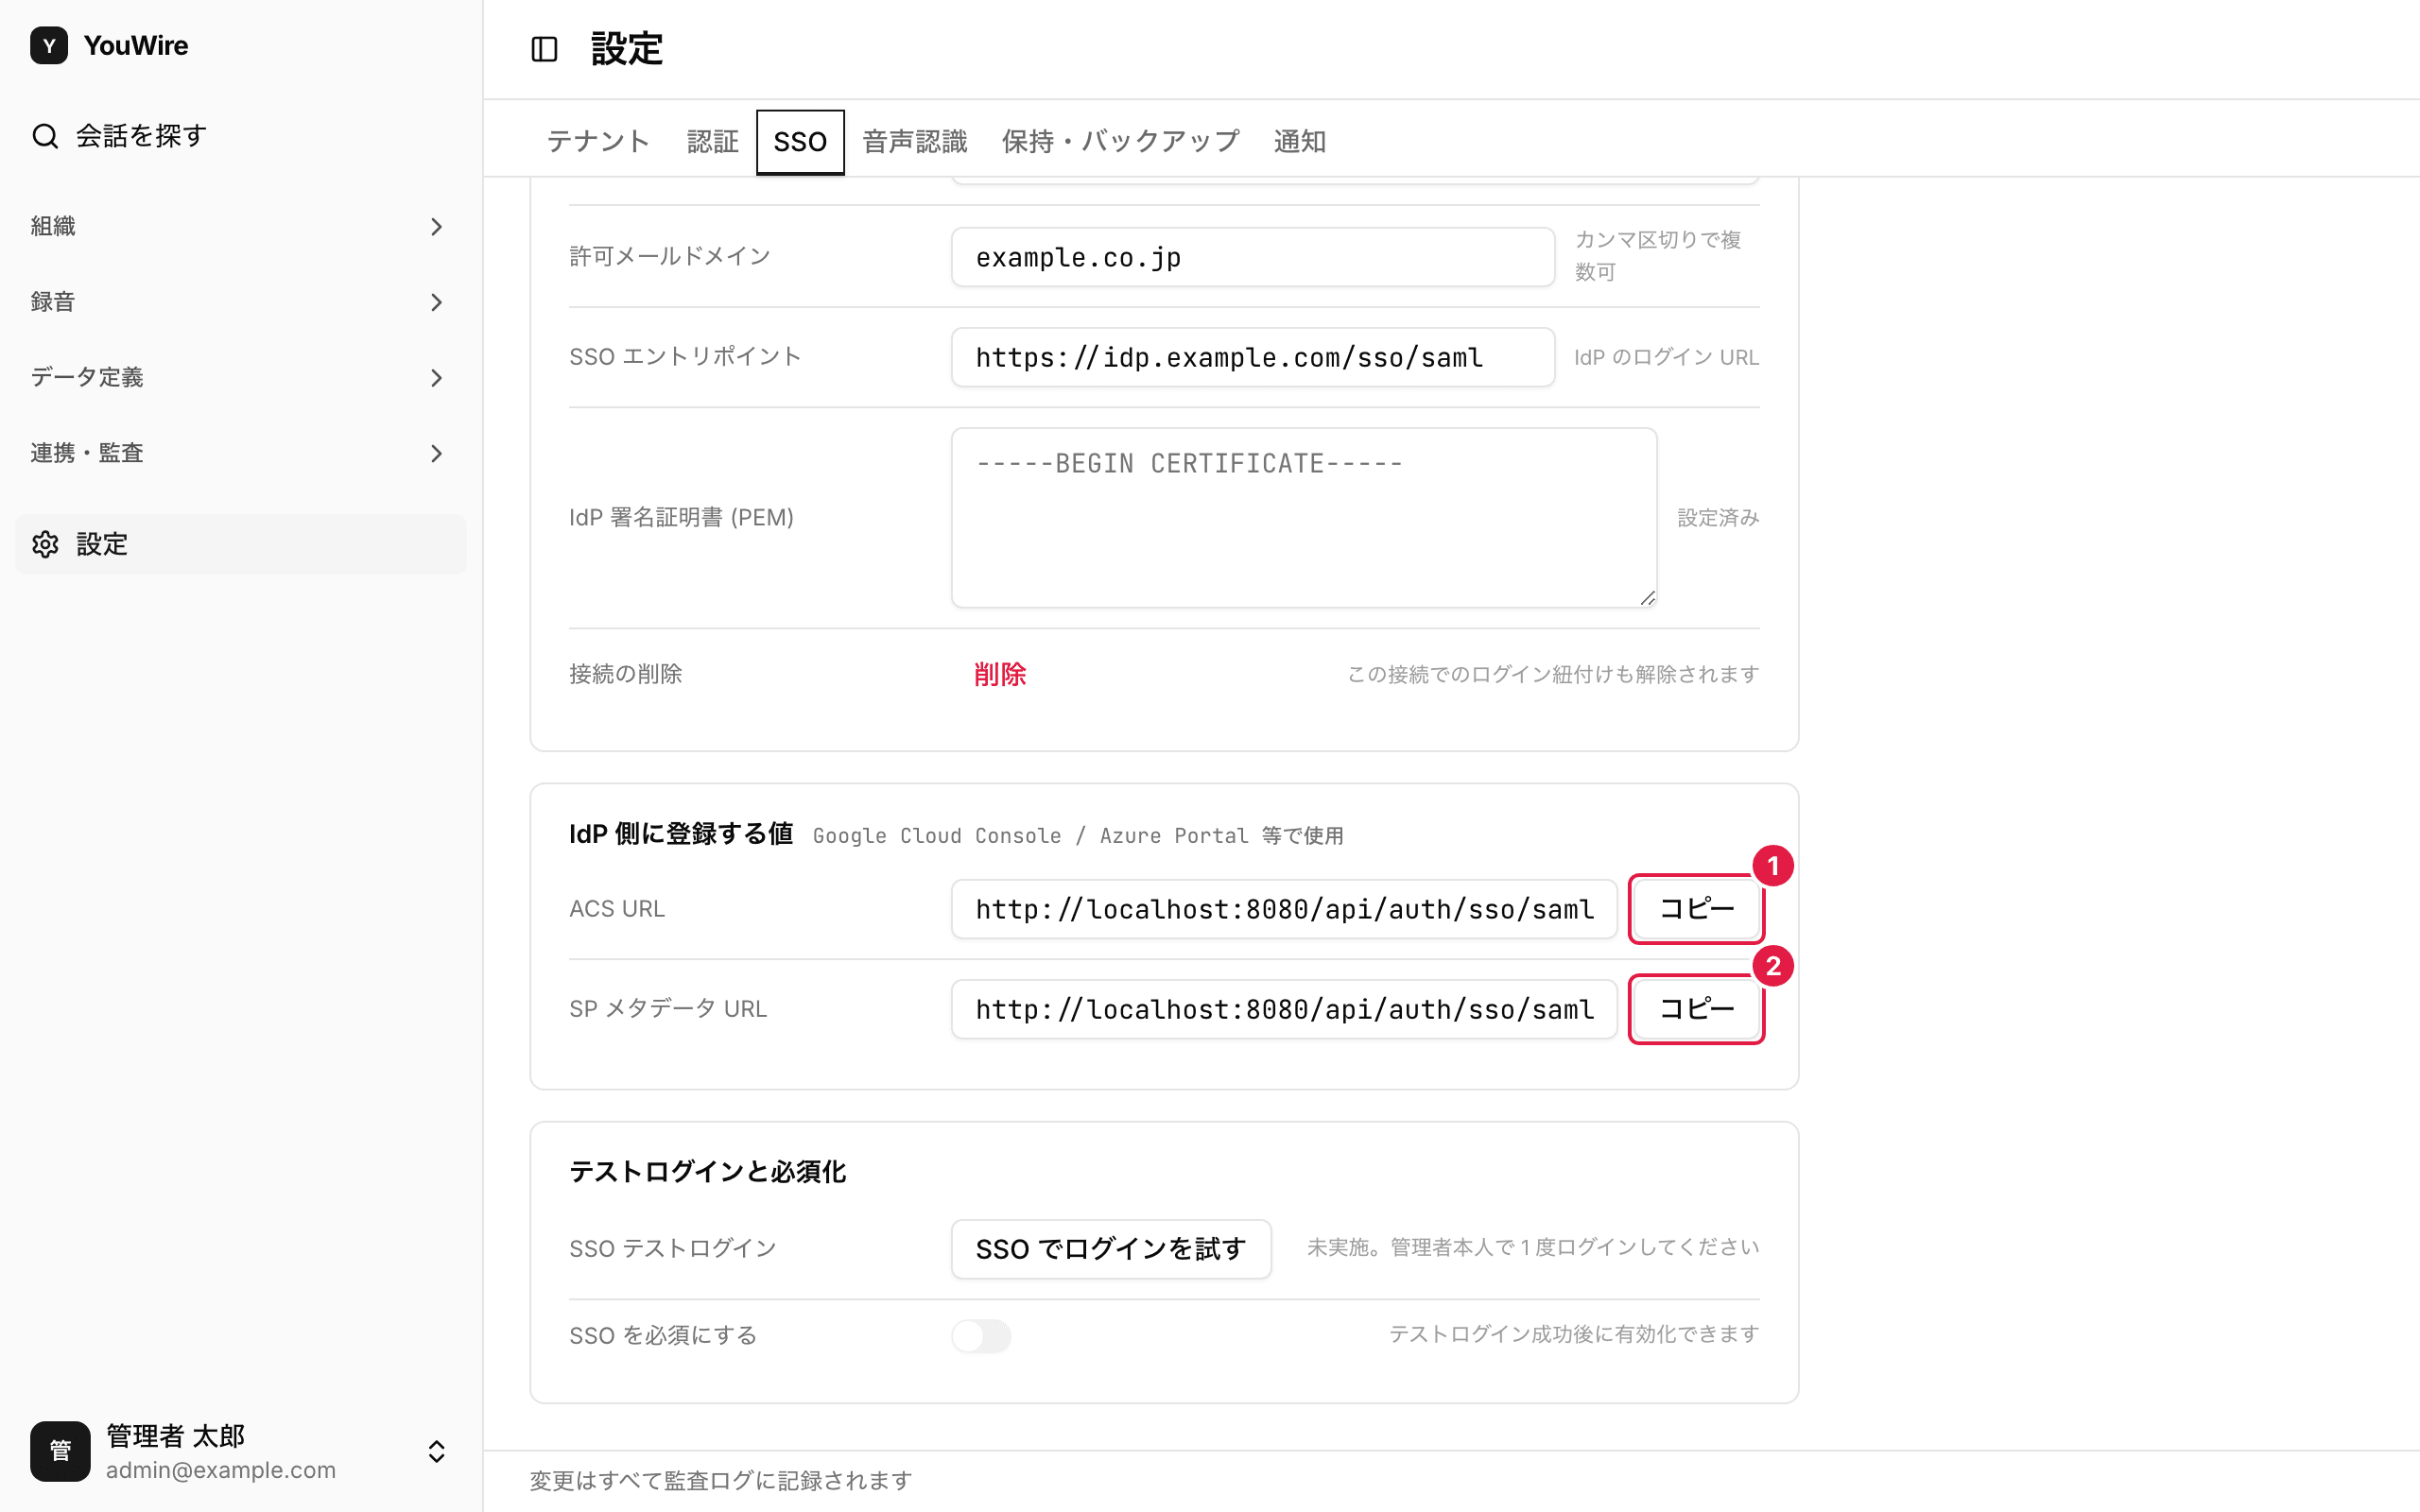Open 会話を探す search
The image size is (2420, 1512).
pyautogui.click(x=240, y=136)
